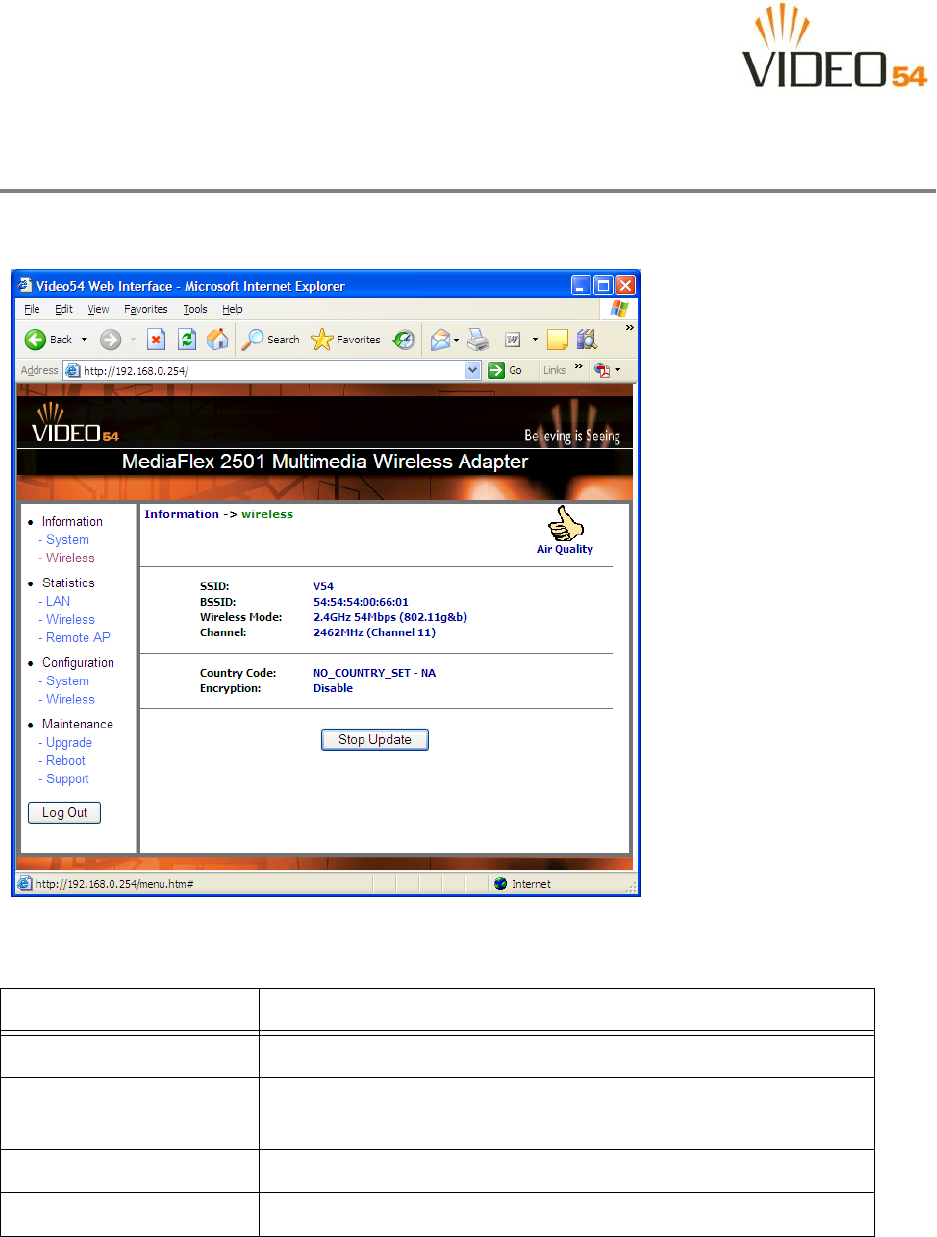Expand the toolbar overflow chevron

[x=629, y=327]
